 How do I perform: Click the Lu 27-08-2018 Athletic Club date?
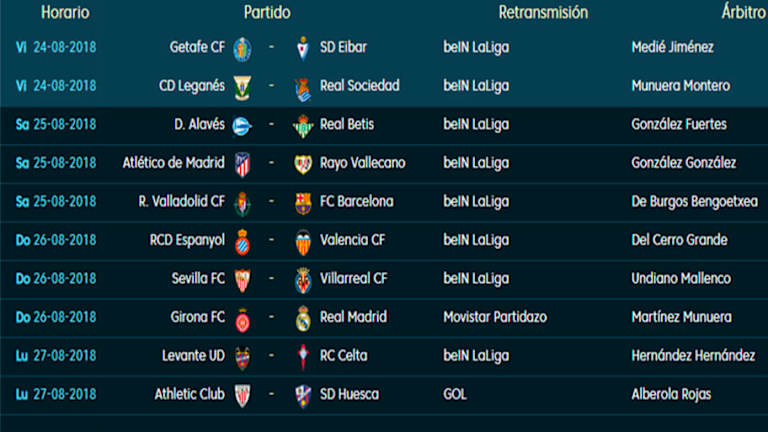(x=56, y=394)
